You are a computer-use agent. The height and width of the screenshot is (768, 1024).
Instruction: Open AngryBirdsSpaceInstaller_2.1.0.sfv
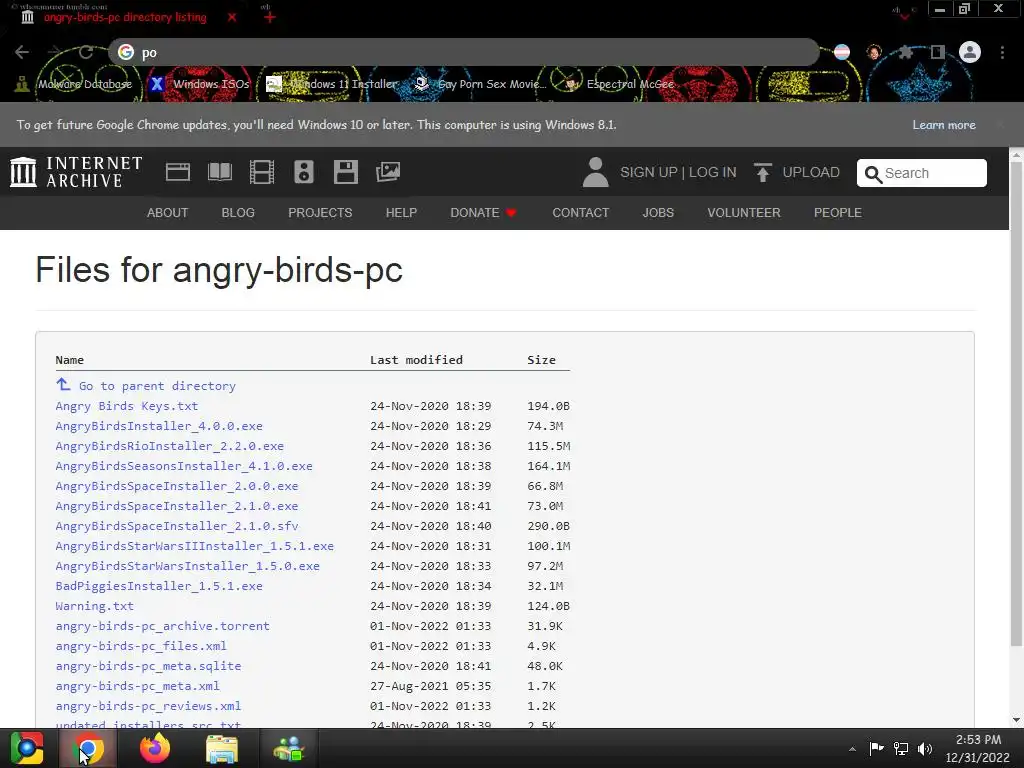click(177, 526)
